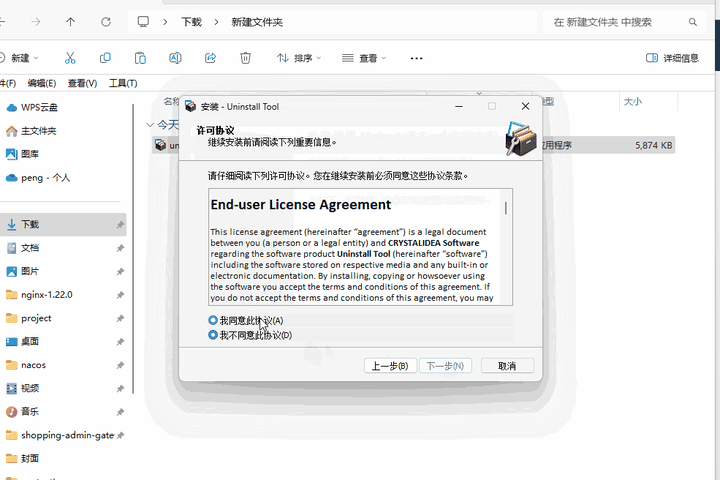This screenshot has height=480, width=720.
Task: Click the search magnifier icon
Action: [693, 22]
